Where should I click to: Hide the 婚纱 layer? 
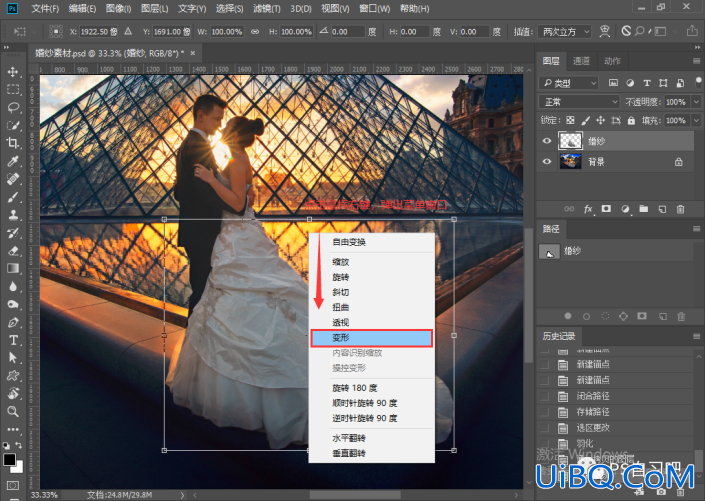(x=547, y=141)
